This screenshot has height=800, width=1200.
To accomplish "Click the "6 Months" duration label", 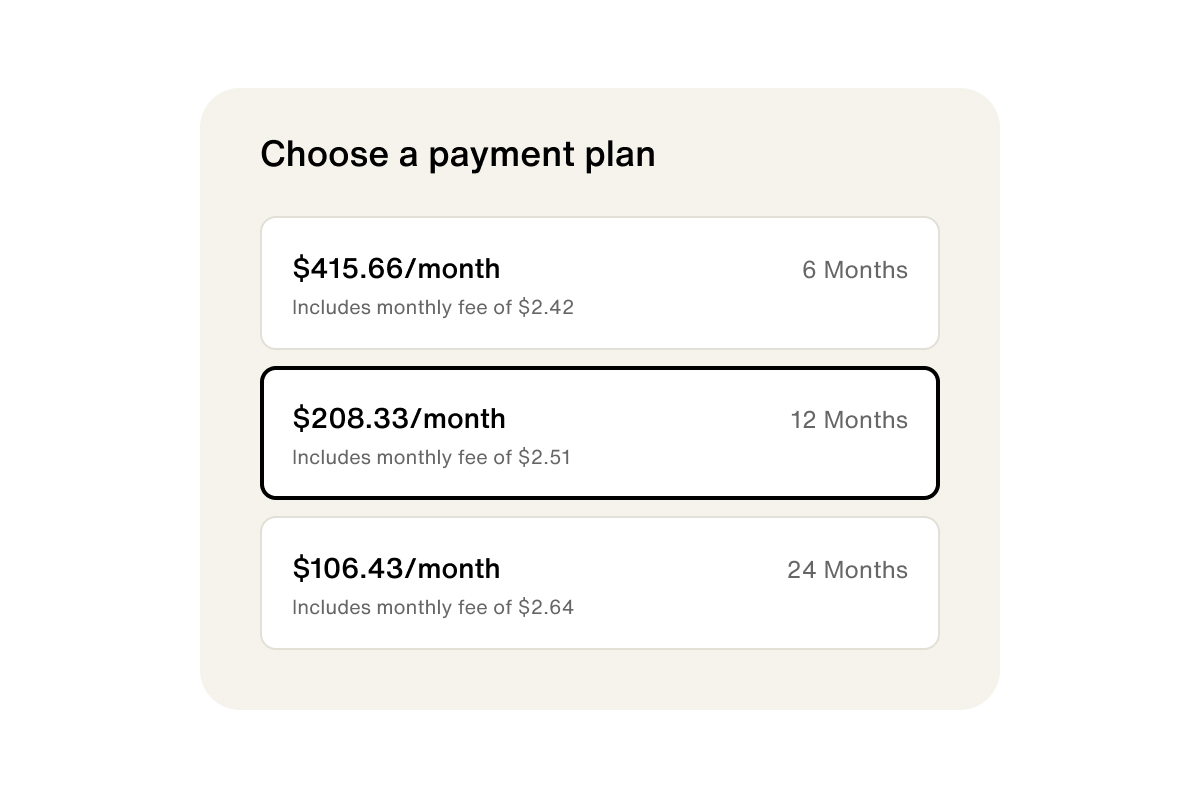I will [x=854, y=270].
